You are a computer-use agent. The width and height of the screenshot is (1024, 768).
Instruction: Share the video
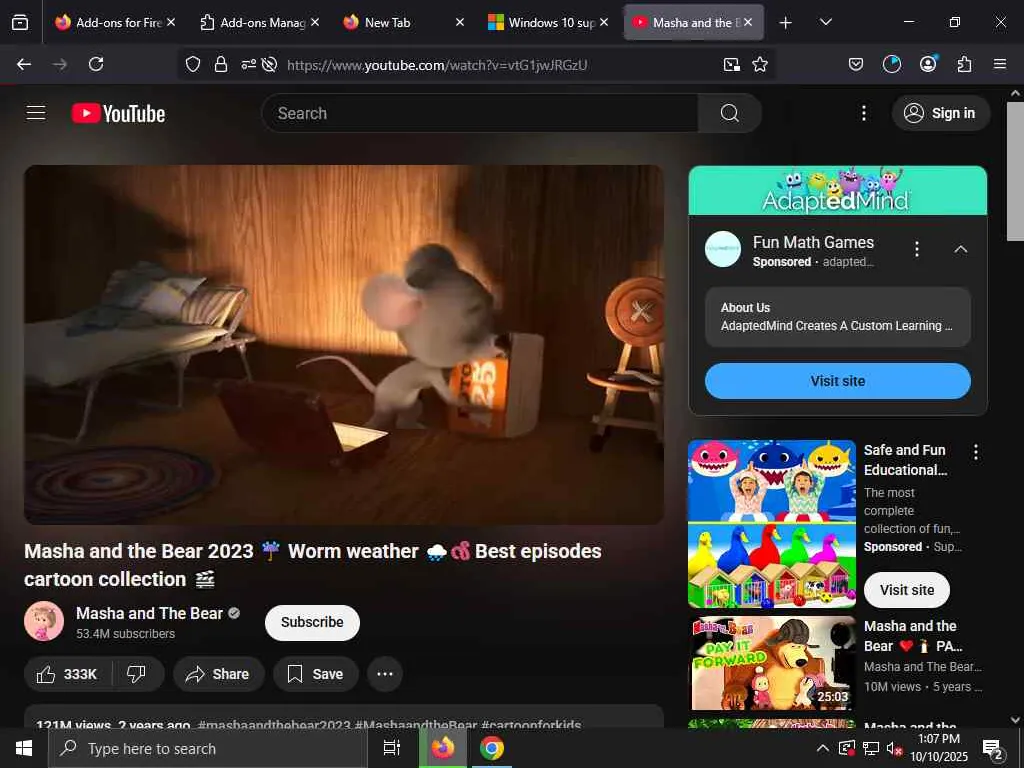click(219, 674)
